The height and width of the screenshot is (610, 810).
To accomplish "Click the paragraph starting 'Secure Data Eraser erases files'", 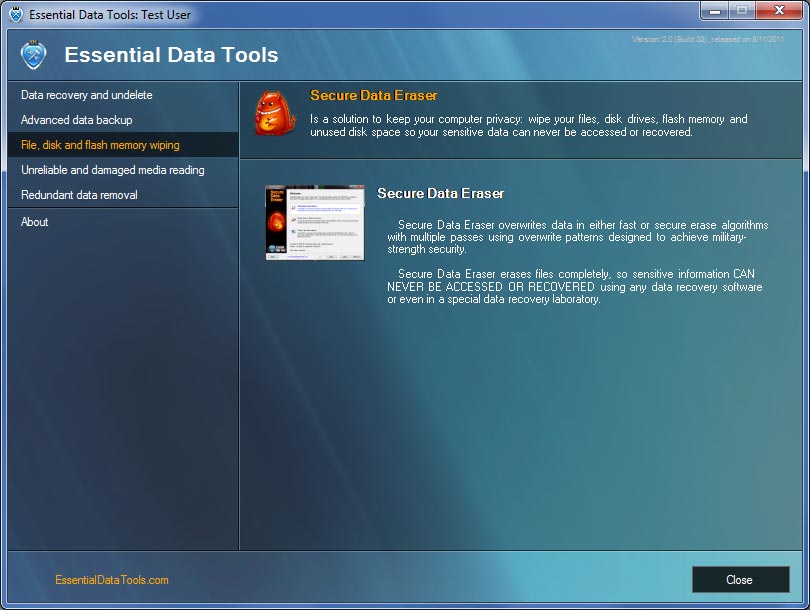I will pos(574,287).
